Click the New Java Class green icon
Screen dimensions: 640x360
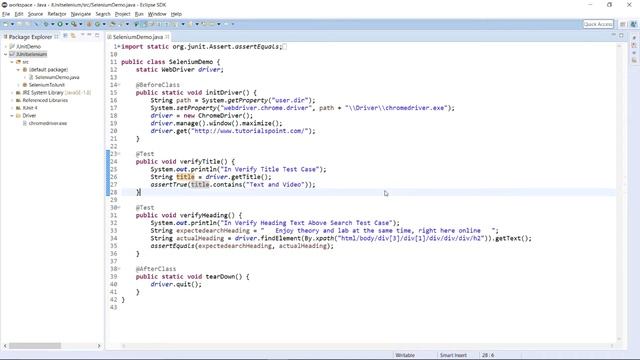[98, 24]
